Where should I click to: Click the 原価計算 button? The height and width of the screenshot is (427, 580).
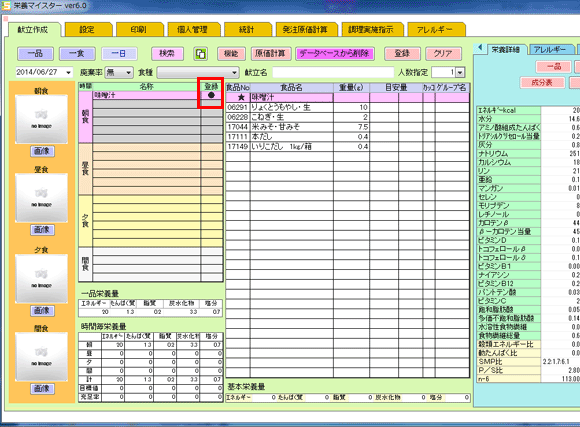point(271,54)
